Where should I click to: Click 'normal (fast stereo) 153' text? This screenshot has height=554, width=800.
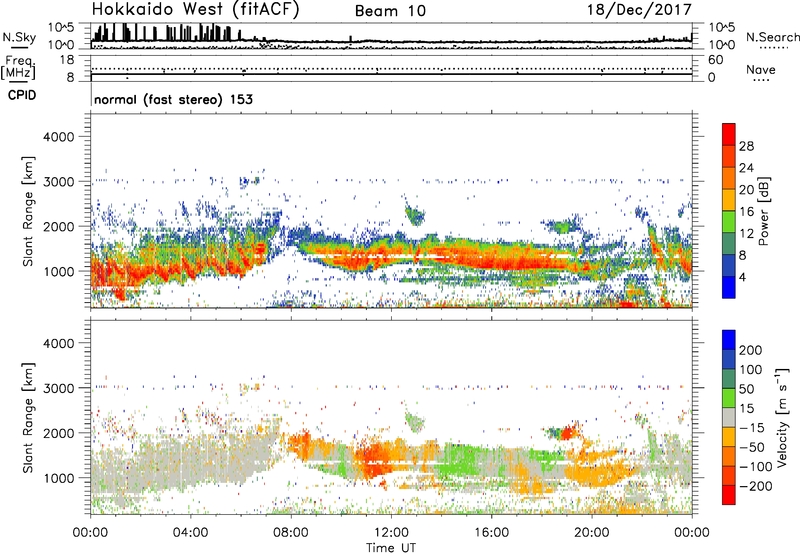[x=173, y=99]
